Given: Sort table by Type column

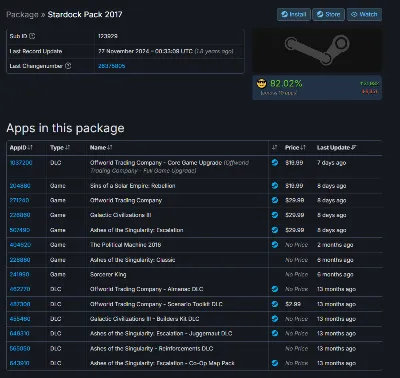Looking at the screenshot, I should point(60,148).
